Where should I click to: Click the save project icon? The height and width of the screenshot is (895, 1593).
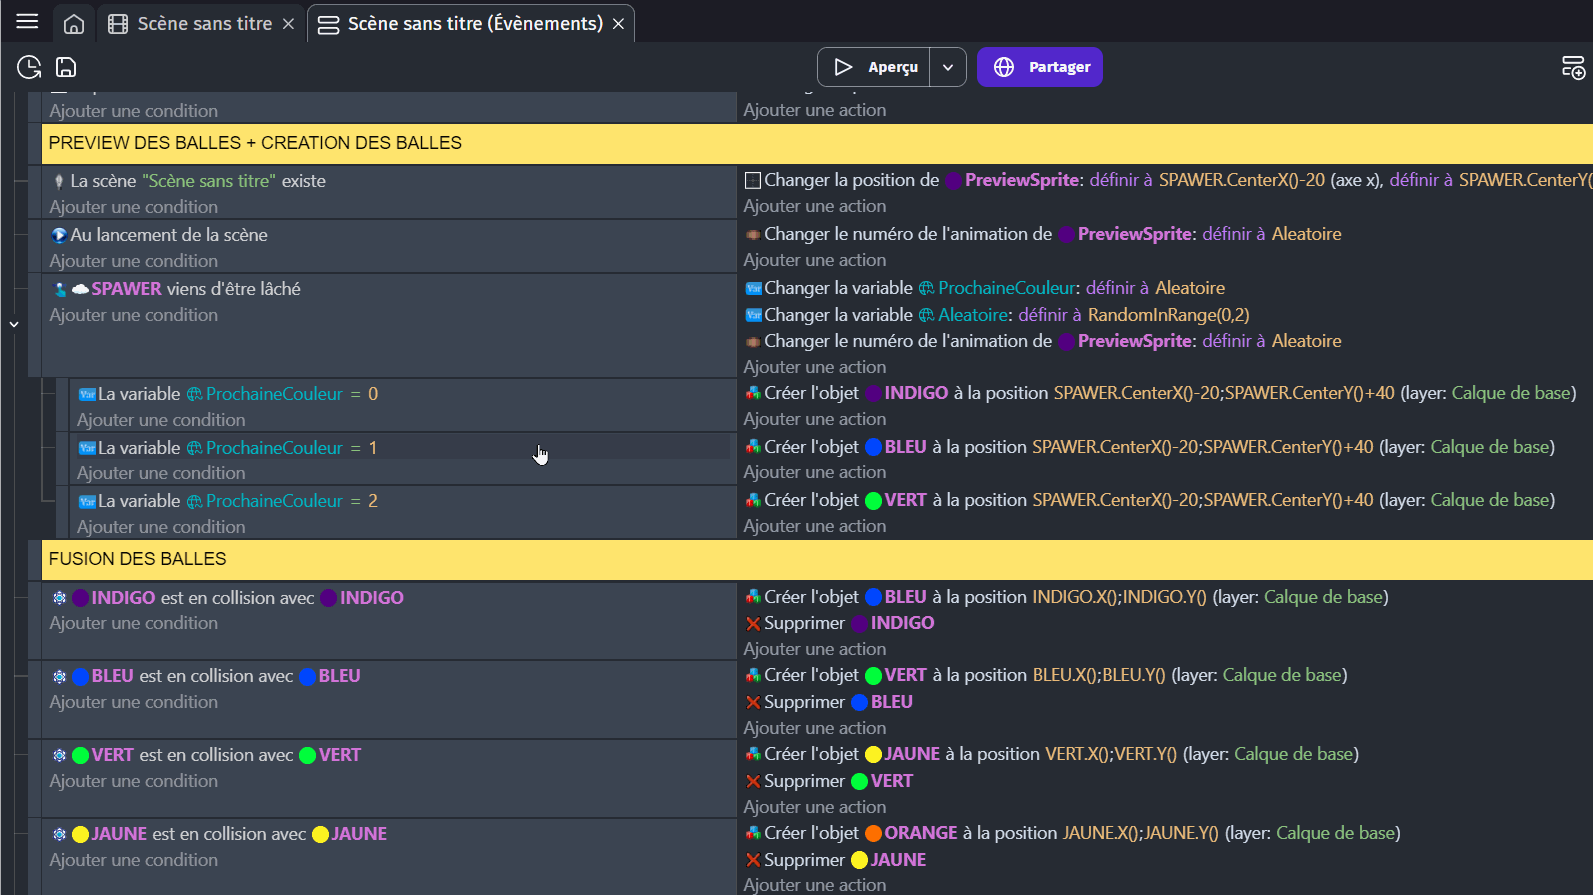[66, 67]
